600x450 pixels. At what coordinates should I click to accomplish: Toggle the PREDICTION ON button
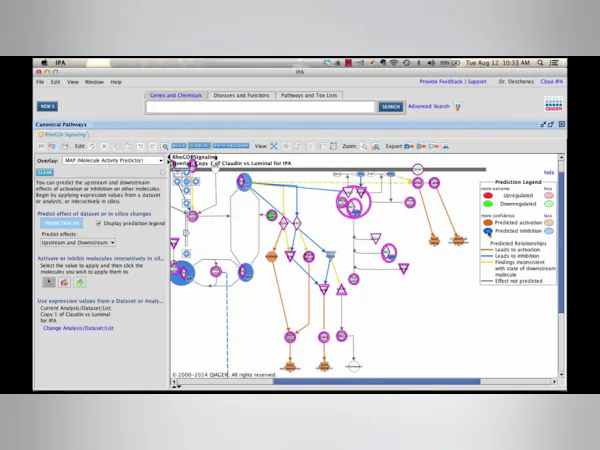click(x=62, y=223)
